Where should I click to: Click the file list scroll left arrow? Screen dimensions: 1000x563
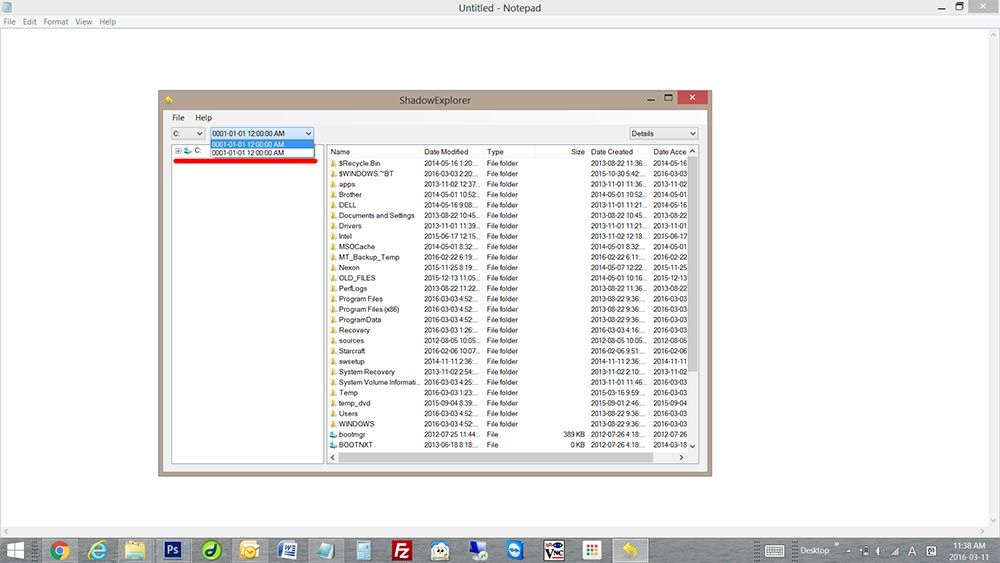(x=333, y=457)
